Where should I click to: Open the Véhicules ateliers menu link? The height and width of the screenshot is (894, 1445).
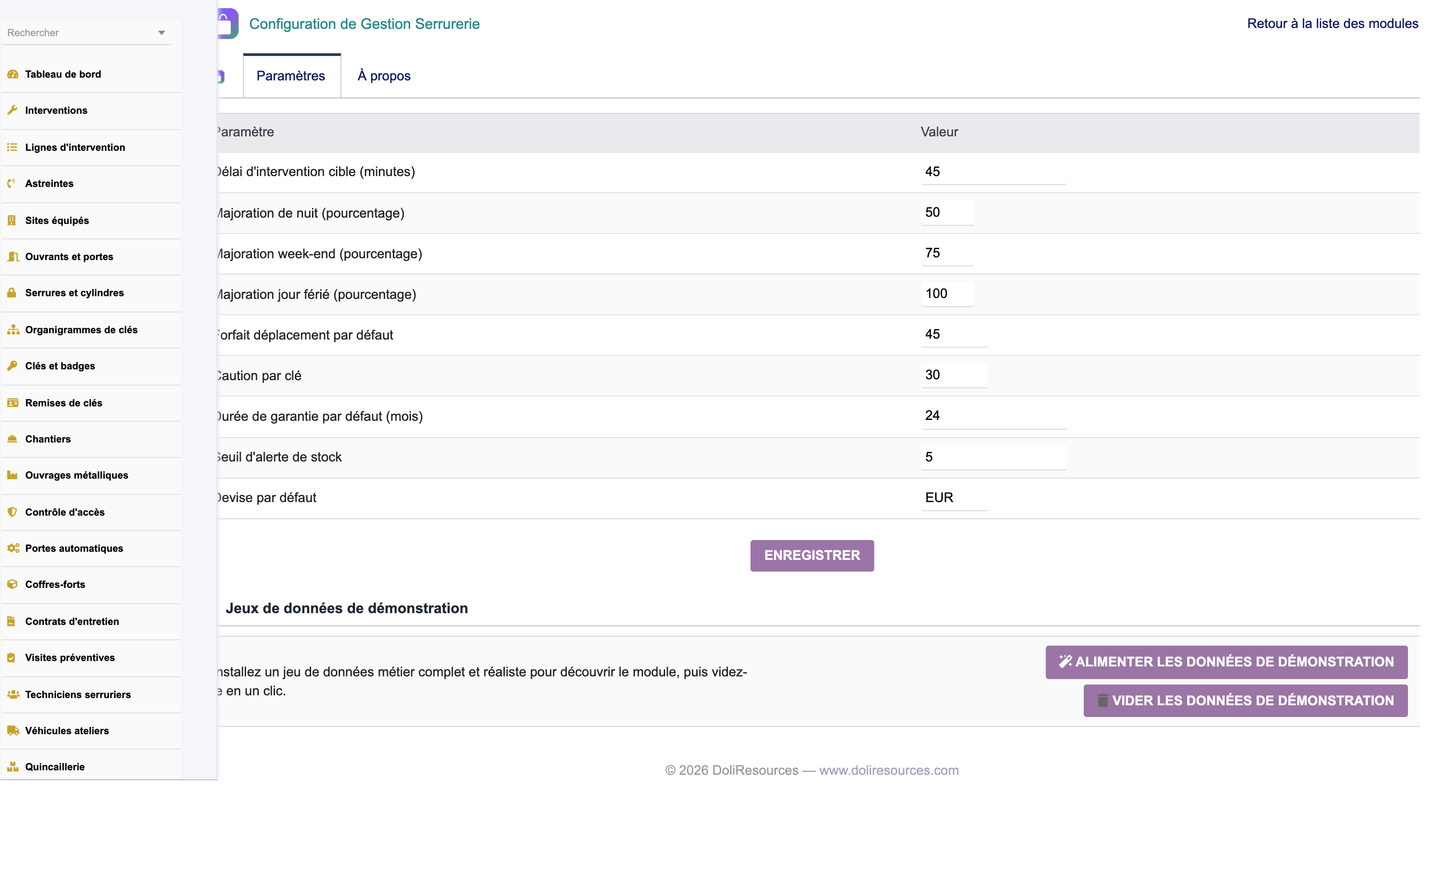click(x=67, y=730)
